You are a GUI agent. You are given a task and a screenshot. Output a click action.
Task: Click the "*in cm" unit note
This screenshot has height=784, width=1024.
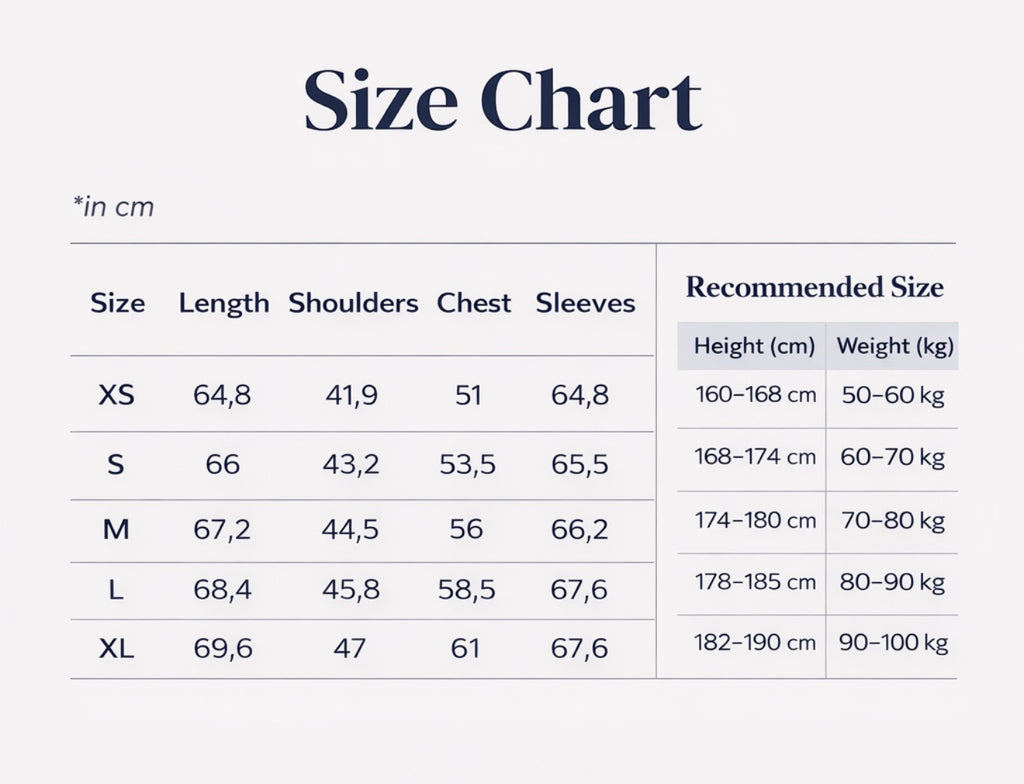click(x=113, y=207)
